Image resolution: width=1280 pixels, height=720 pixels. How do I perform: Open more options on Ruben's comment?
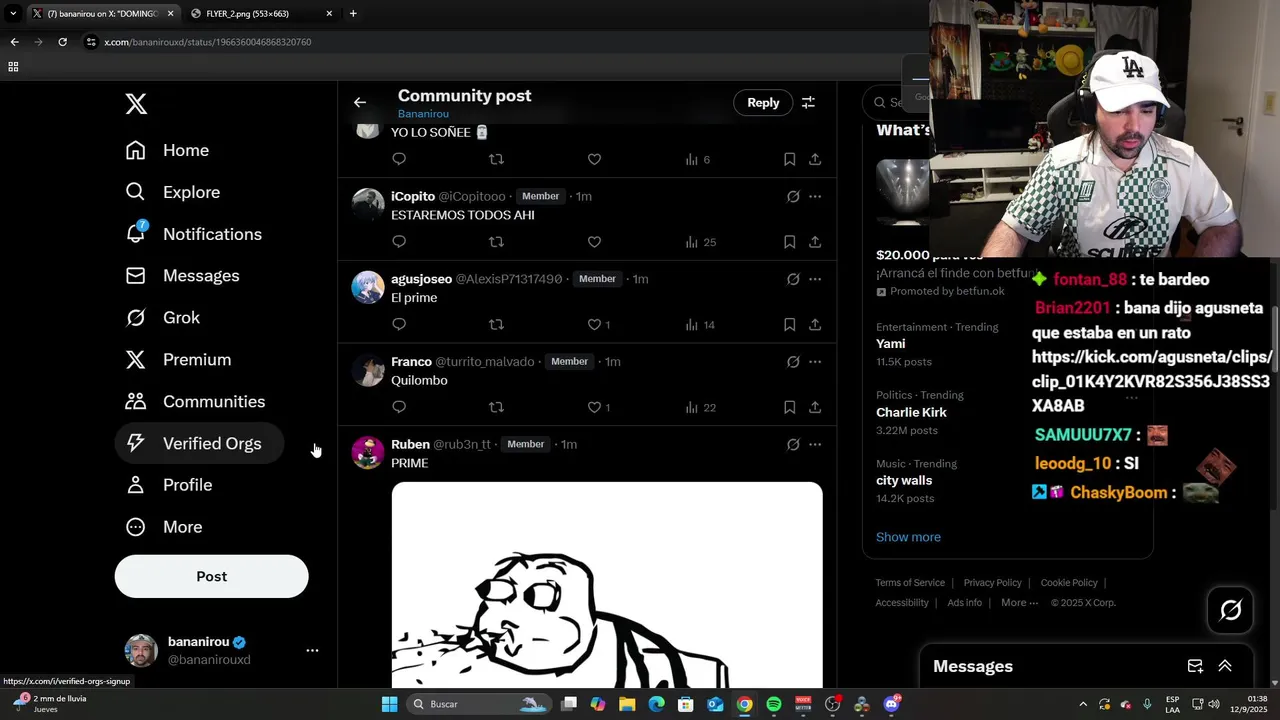click(x=815, y=444)
